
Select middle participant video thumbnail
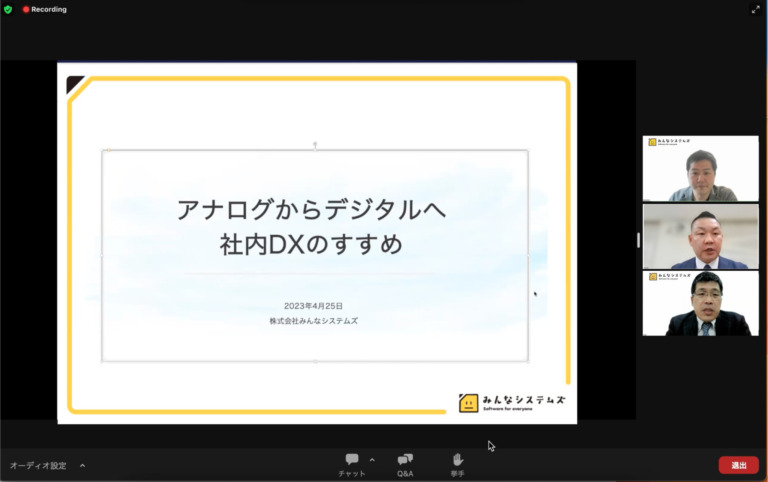[700, 236]
